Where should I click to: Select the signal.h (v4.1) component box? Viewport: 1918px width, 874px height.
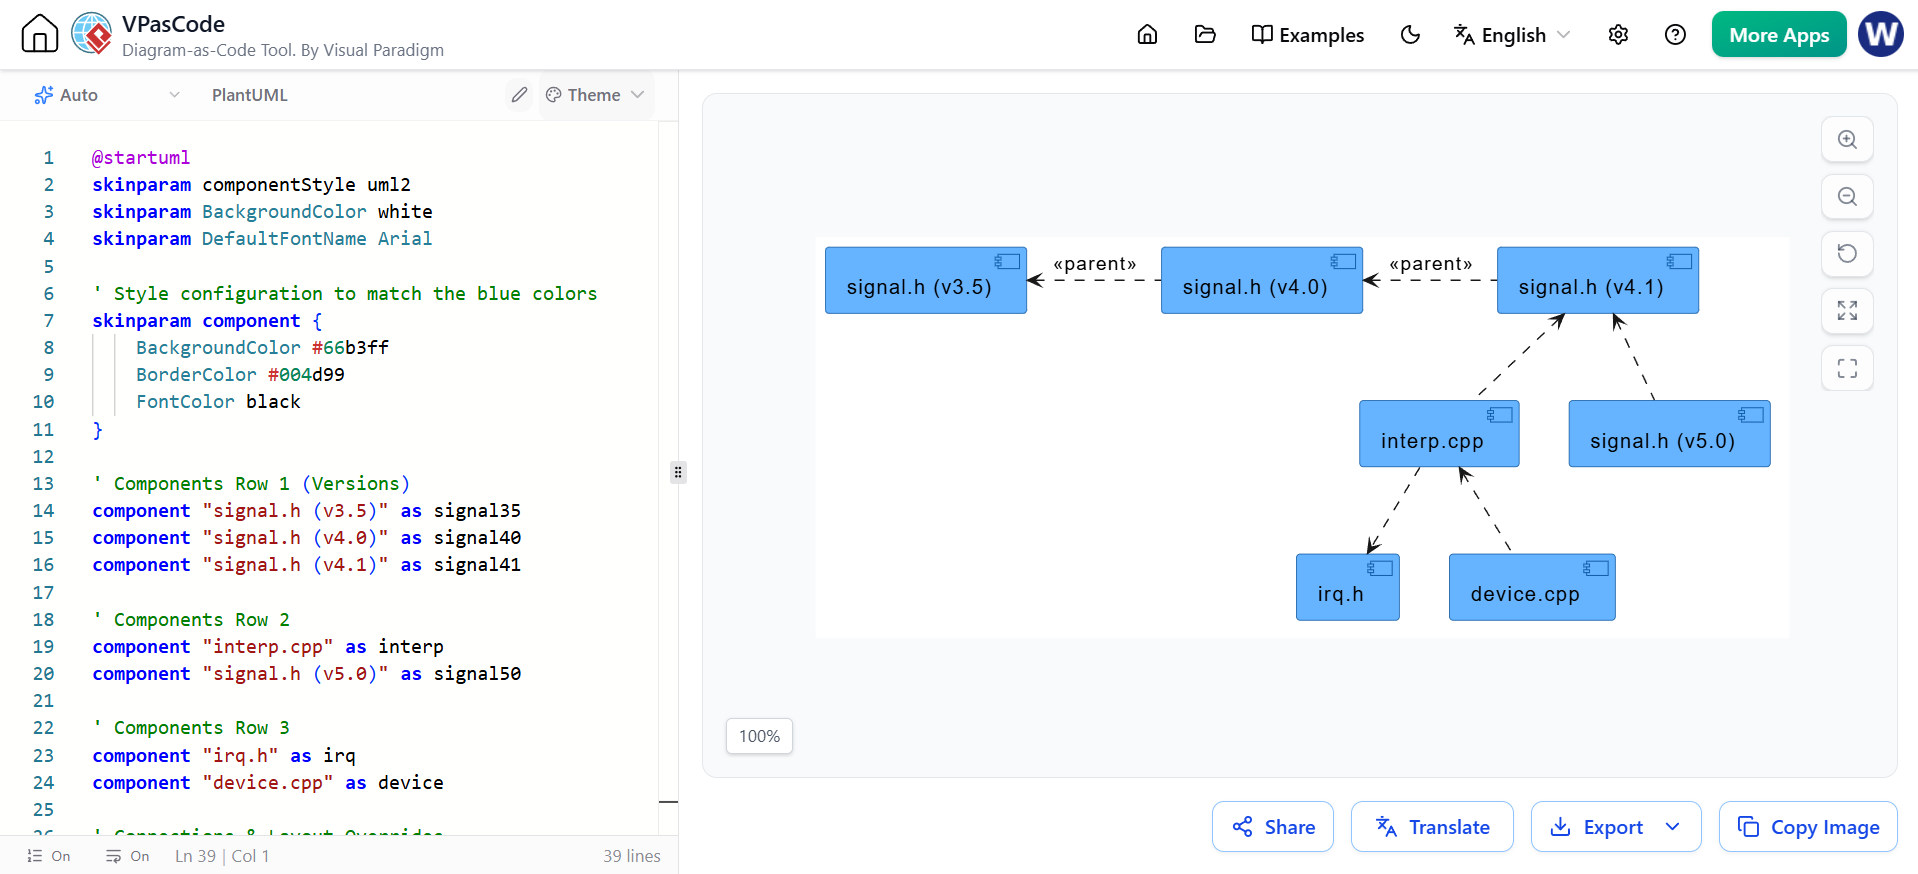click(x=1598, y=281)
